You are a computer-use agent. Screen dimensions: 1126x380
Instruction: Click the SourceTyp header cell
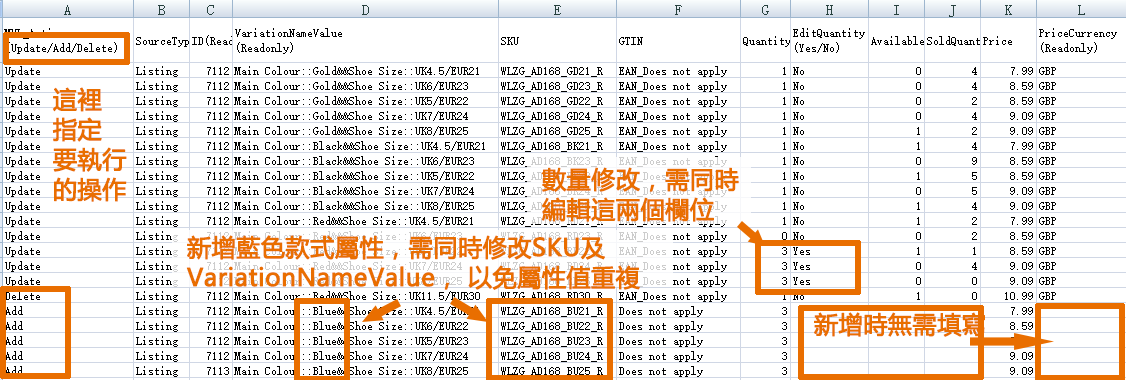[162, 41]
